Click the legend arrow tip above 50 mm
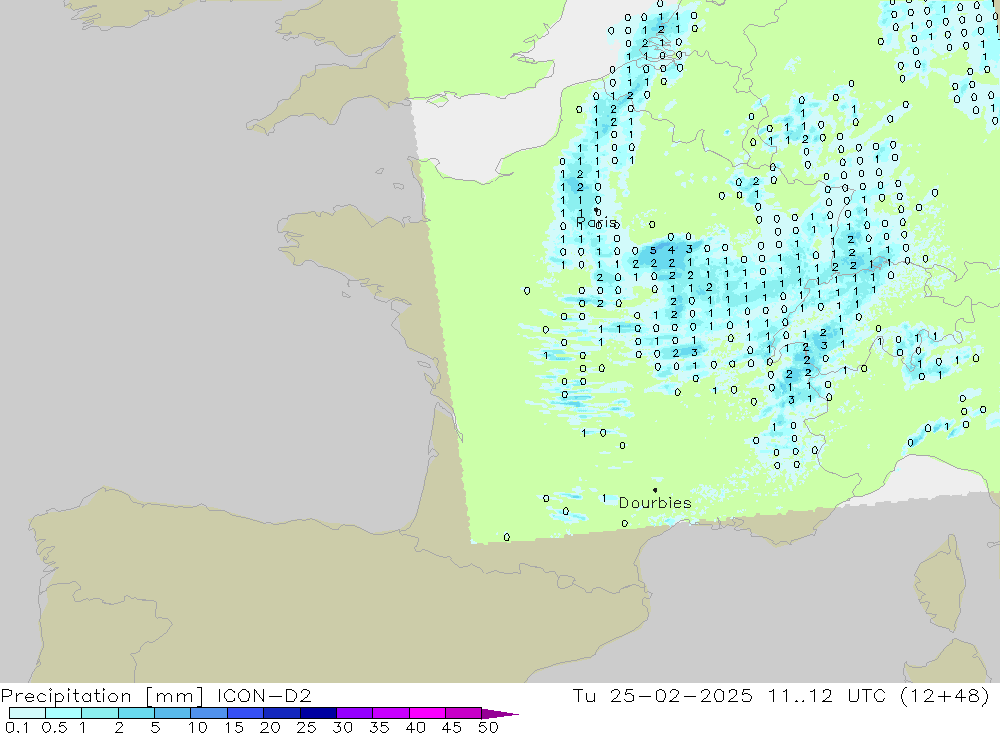This screenshot has width=1000, height=733. tap(501, 714)
